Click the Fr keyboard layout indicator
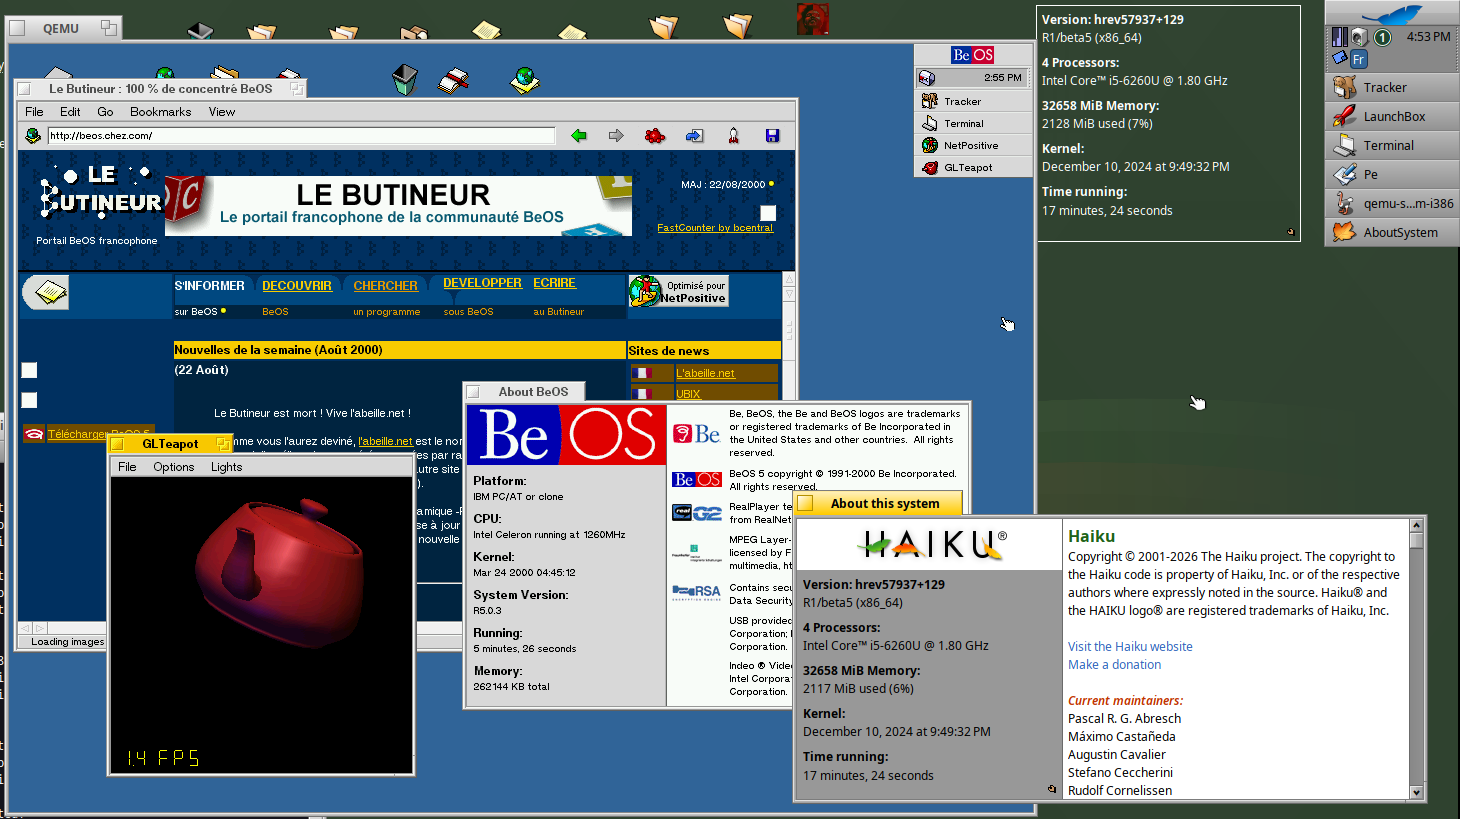 point(1359,59)
